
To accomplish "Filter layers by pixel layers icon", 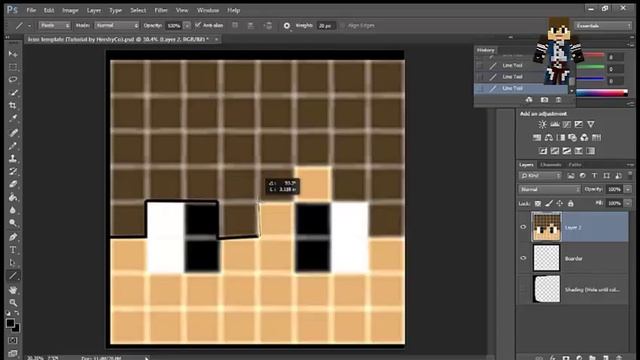I will pyautogui.click(x=571, y=176).
